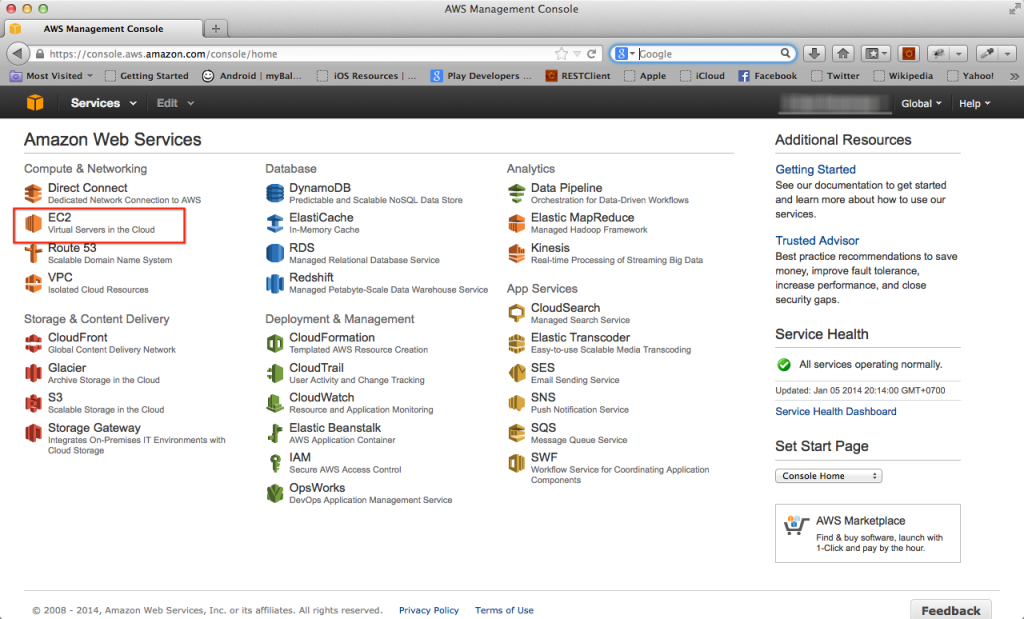Go to browser home page icon
Viewport: 1024px width, 619px height.
(x=843, y=54)
